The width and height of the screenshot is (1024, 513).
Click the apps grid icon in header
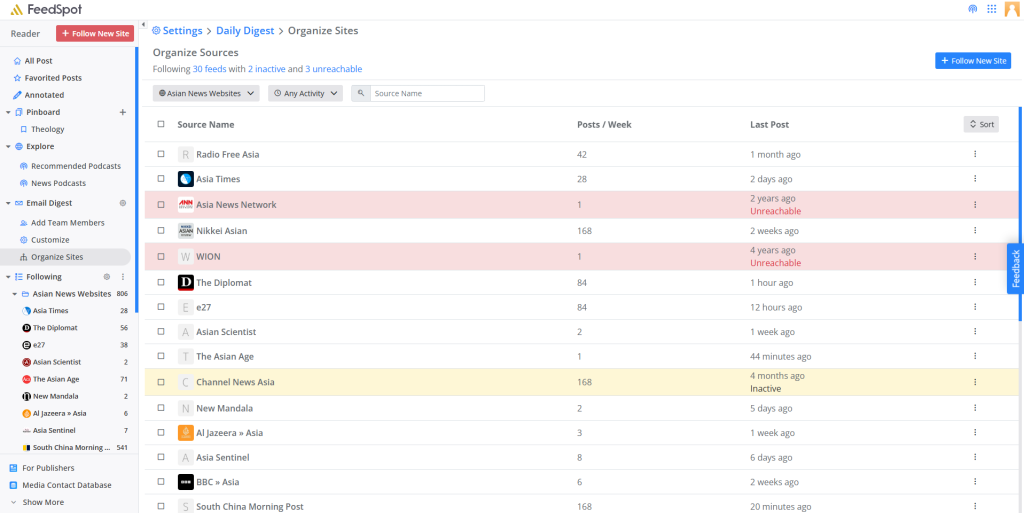click(991, 9)
